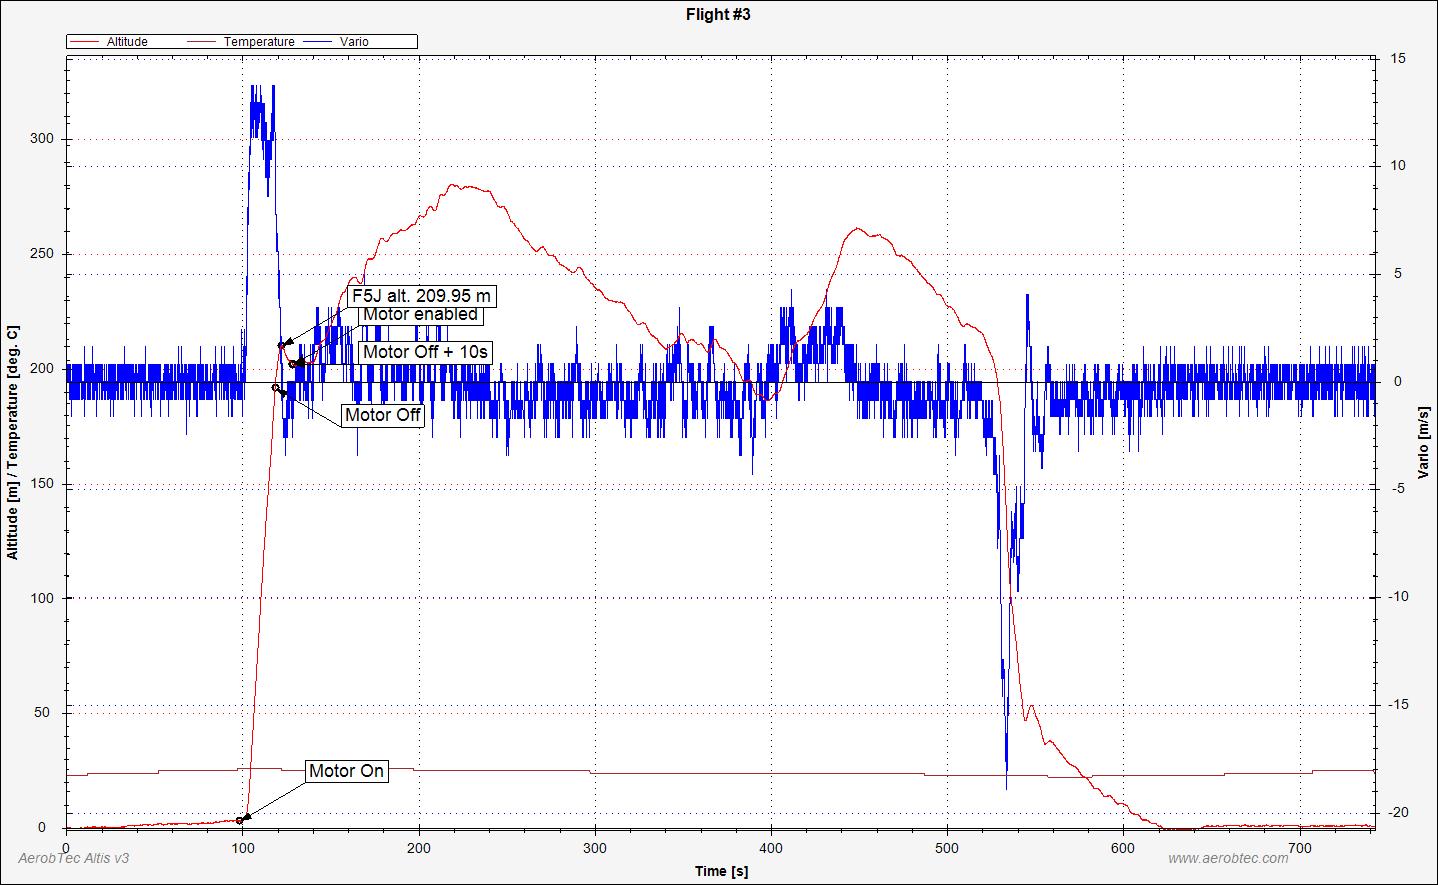Screen dimensions: 1438x885
Task: Select the Motor Off marker point on the altitude curve
Action: point(276,387)
